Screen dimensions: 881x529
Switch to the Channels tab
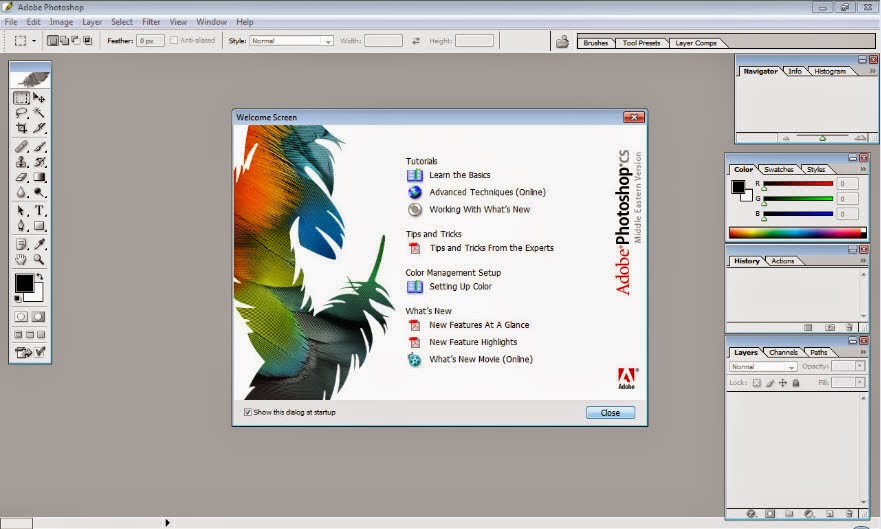pos(783,353)
